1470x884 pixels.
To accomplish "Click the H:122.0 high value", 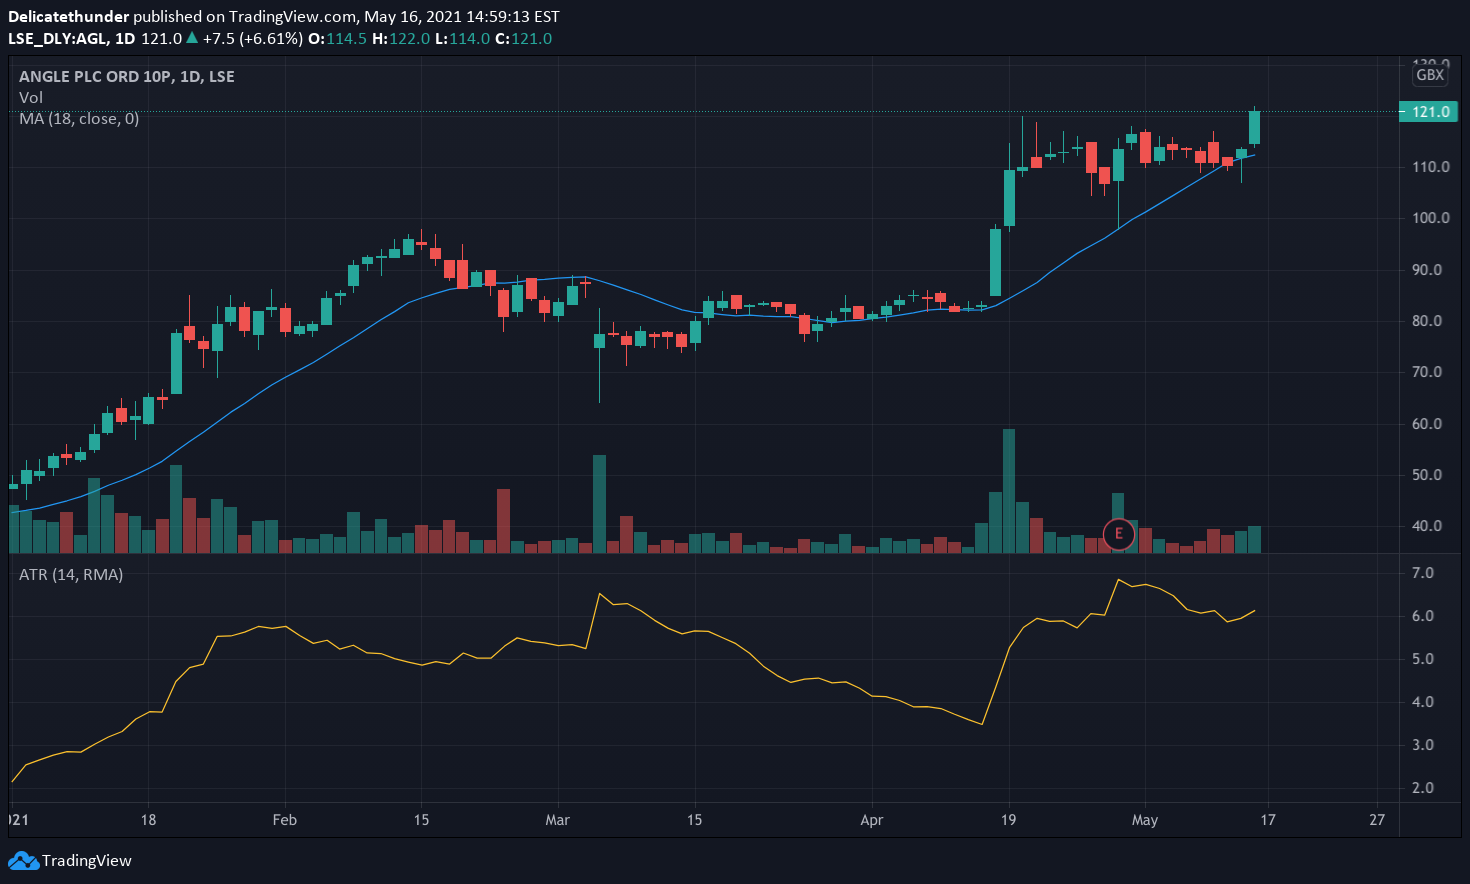I will [401, 38].
